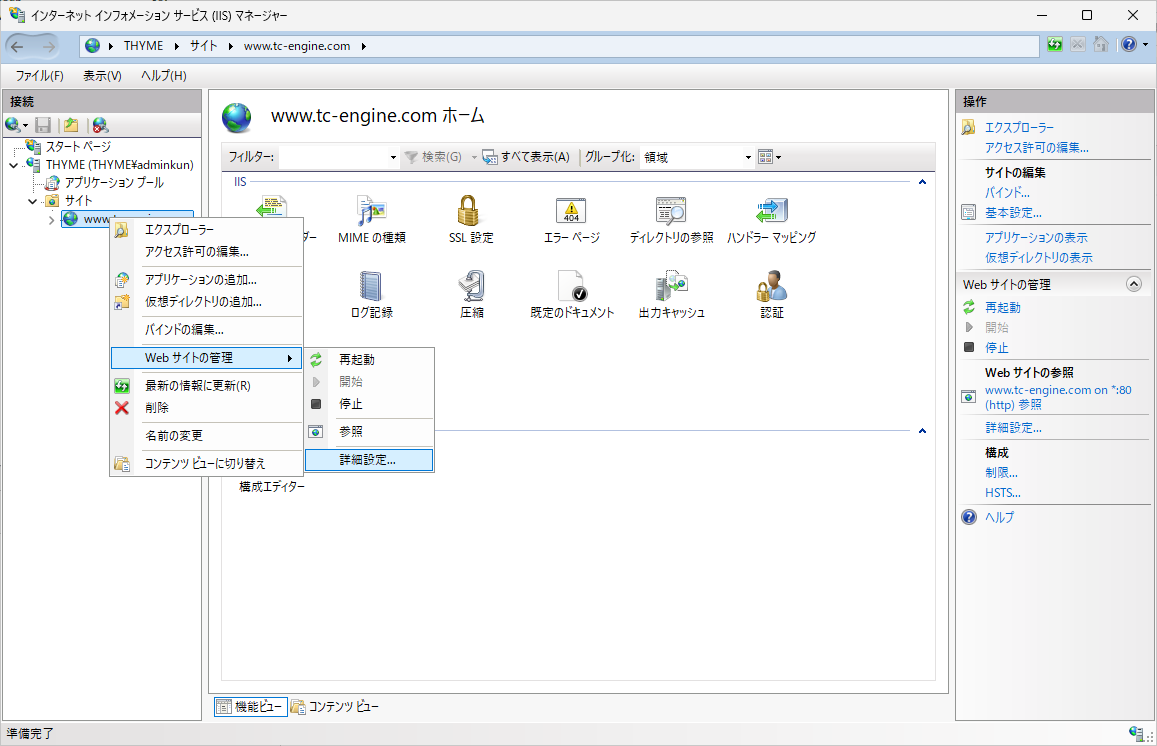Open the 既定のドキュメント feature icon

coord(572,294)
